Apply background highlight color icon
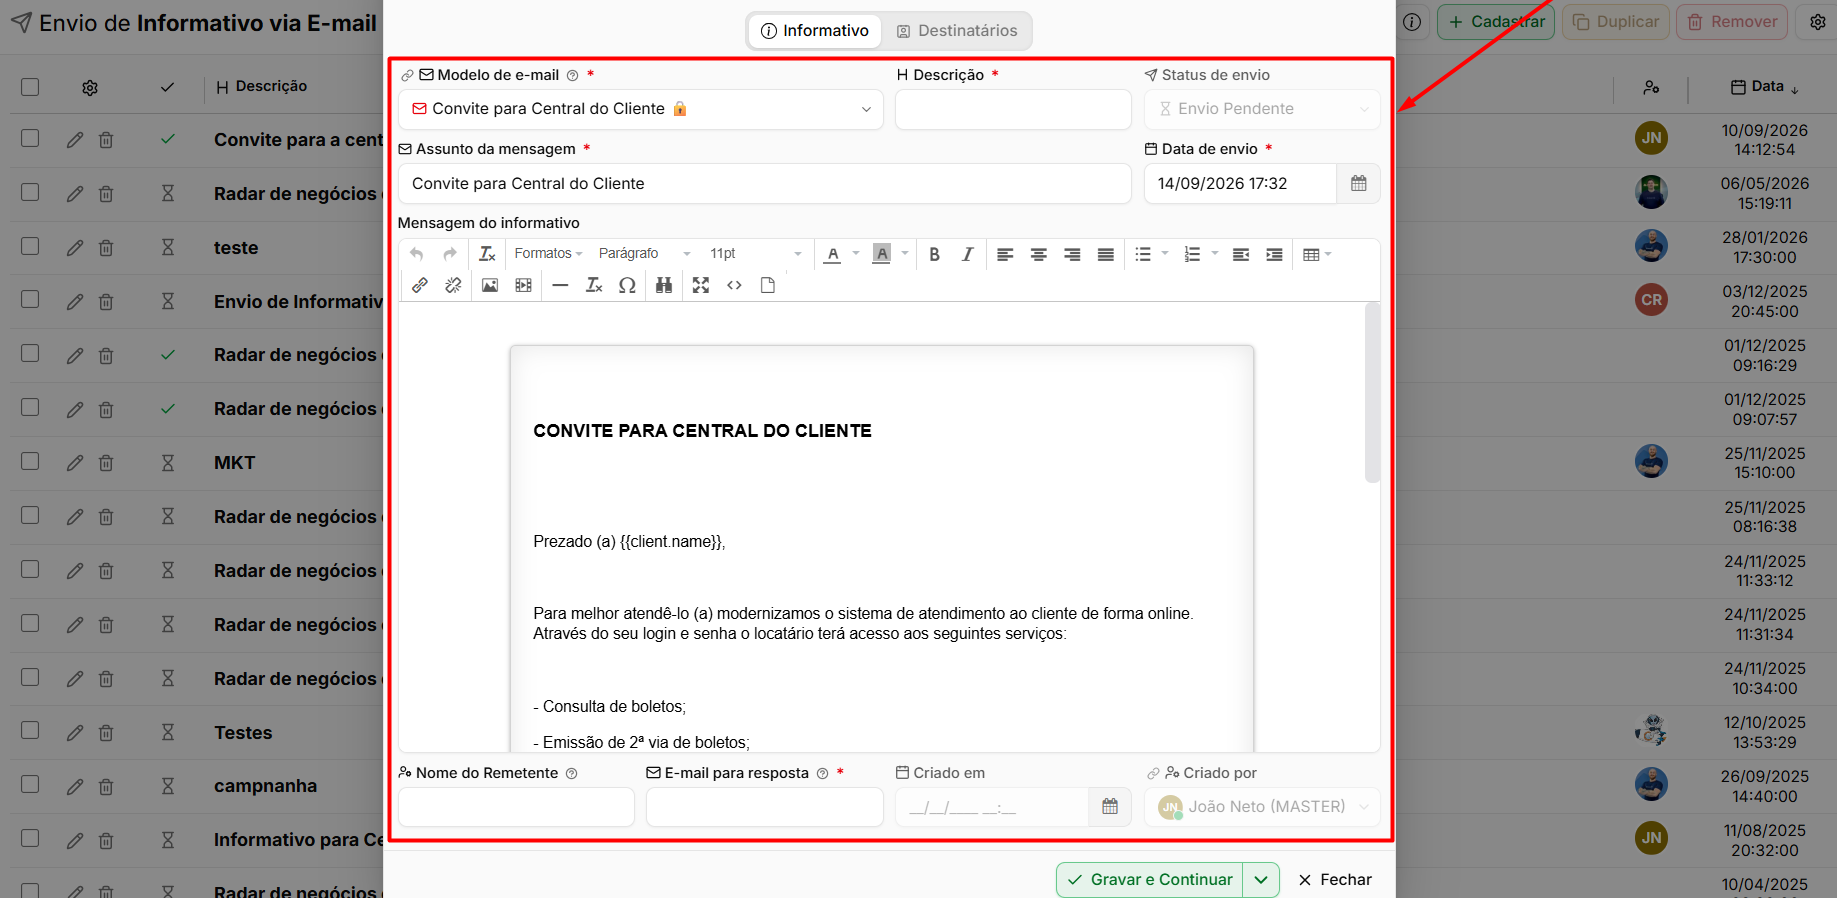Image resolution: width=1837 pixels, height=898 pixels. coord(881,254)
